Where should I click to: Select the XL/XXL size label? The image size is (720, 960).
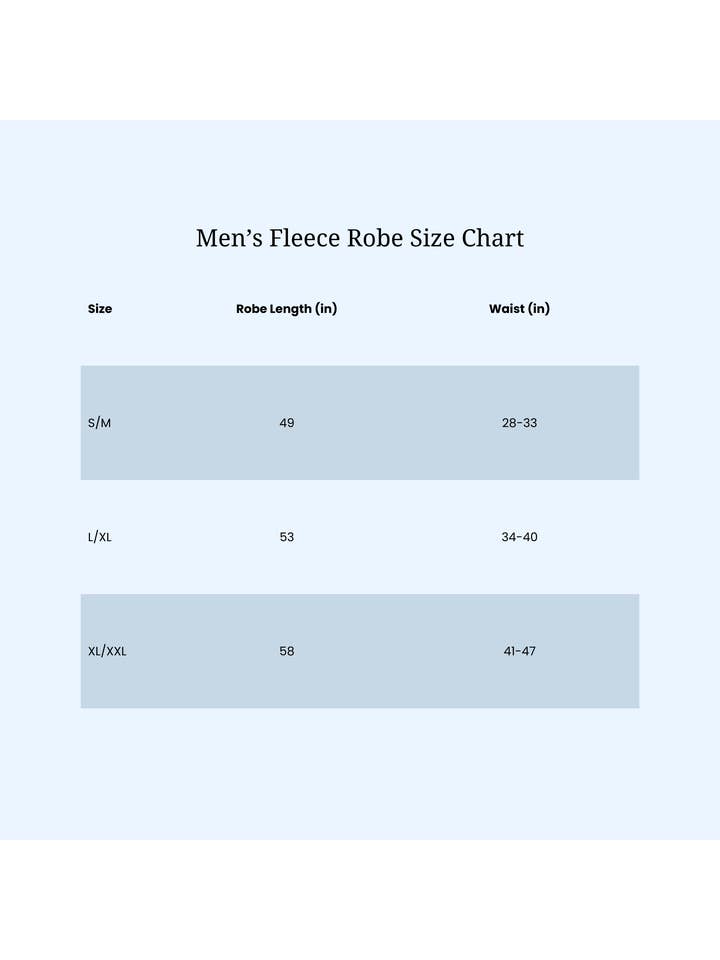107,651
